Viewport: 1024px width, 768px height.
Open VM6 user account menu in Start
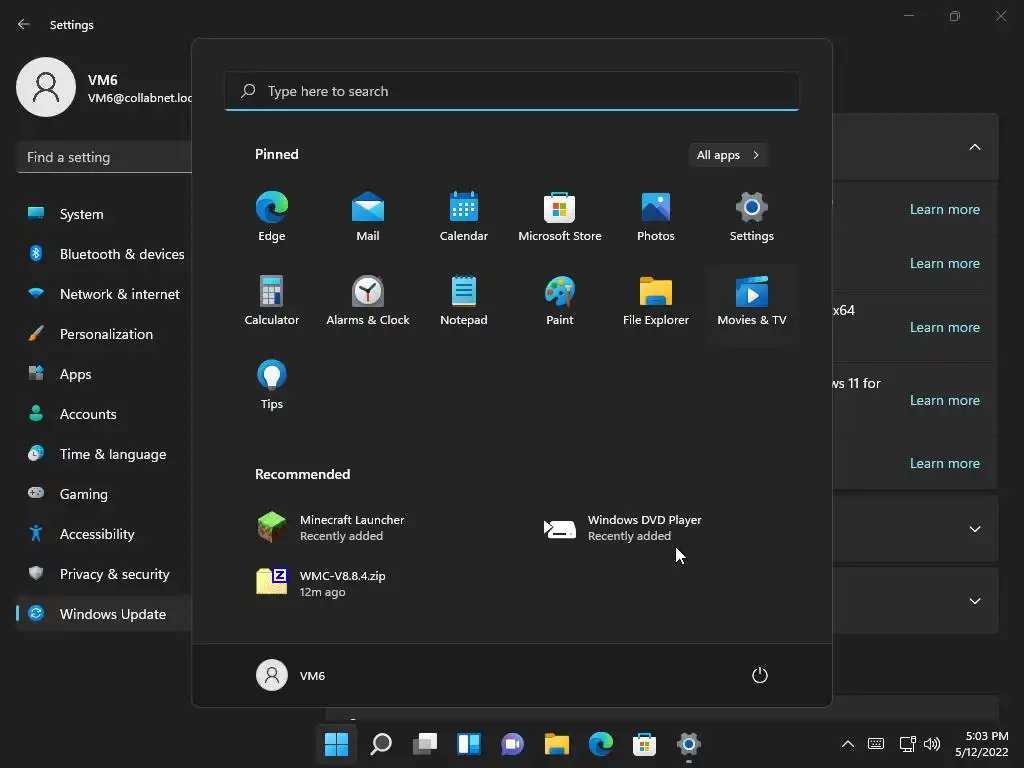pos(291,675)
